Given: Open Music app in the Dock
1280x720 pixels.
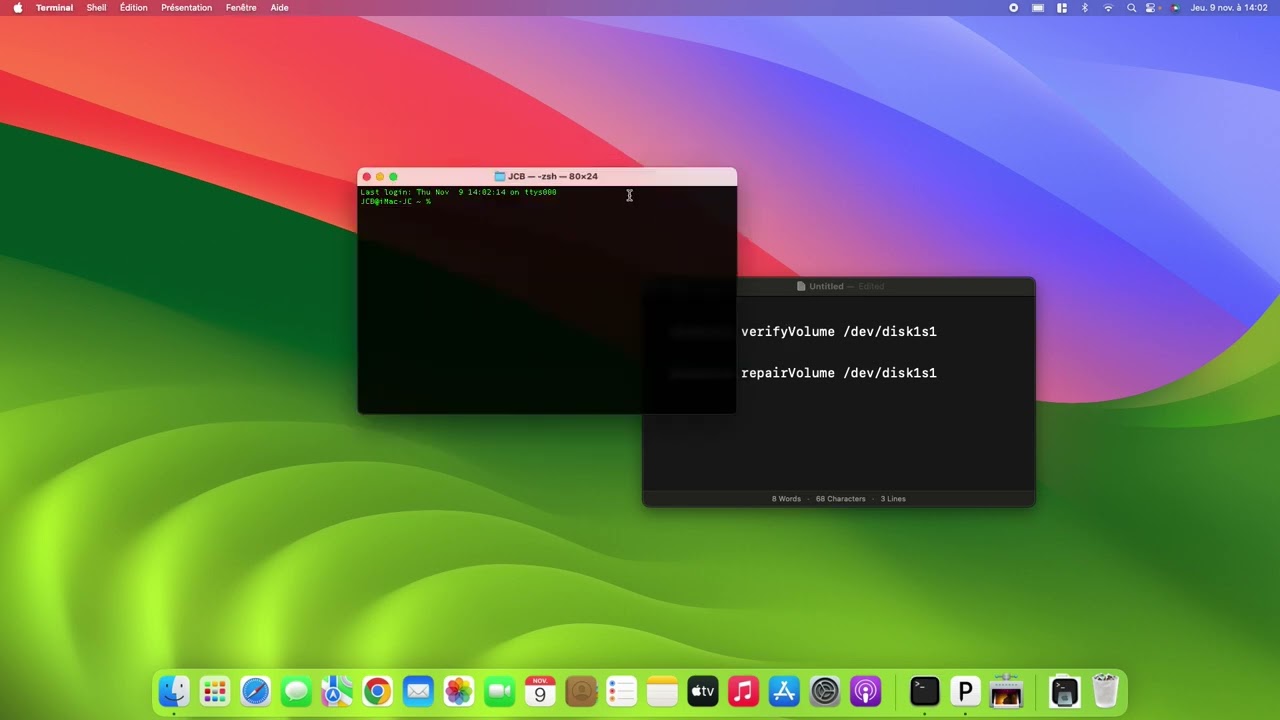Looking at the screenshot, I should click(743, 691).
